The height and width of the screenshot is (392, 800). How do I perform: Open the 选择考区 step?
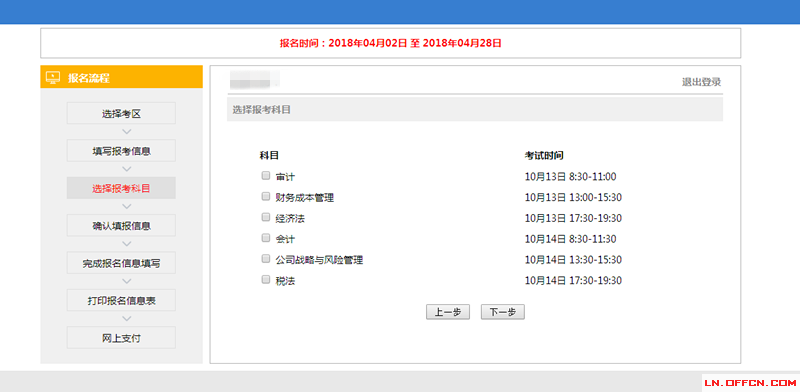click(121, 113)
